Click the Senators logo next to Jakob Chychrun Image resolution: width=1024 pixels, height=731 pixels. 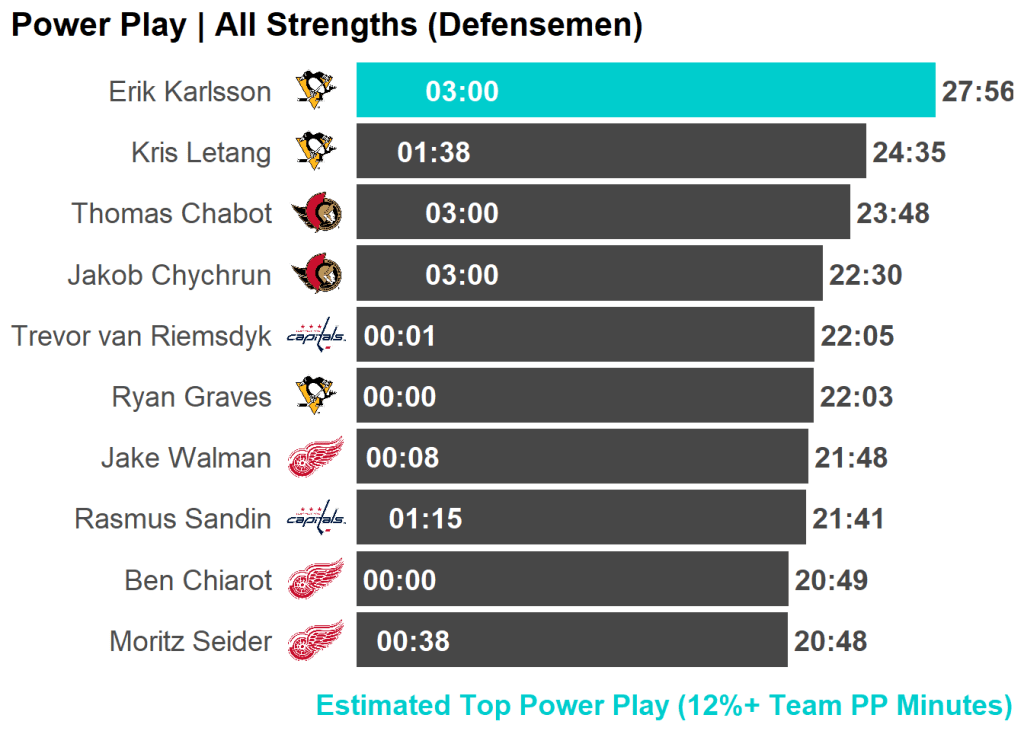[x=317, y=274]
